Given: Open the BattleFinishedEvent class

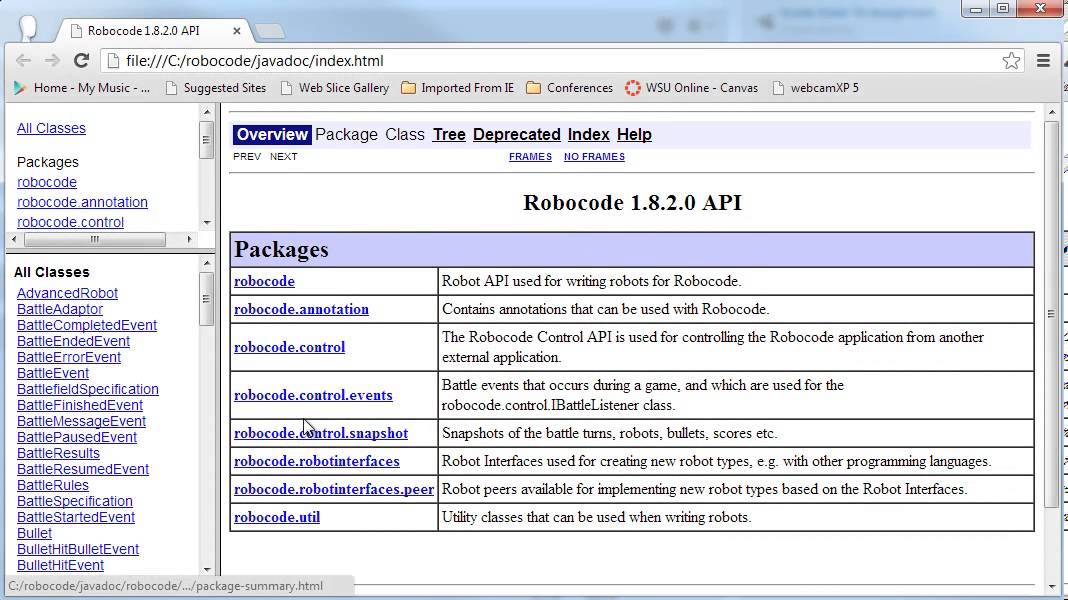Looking at the screenshot, I should pos(80,405).
